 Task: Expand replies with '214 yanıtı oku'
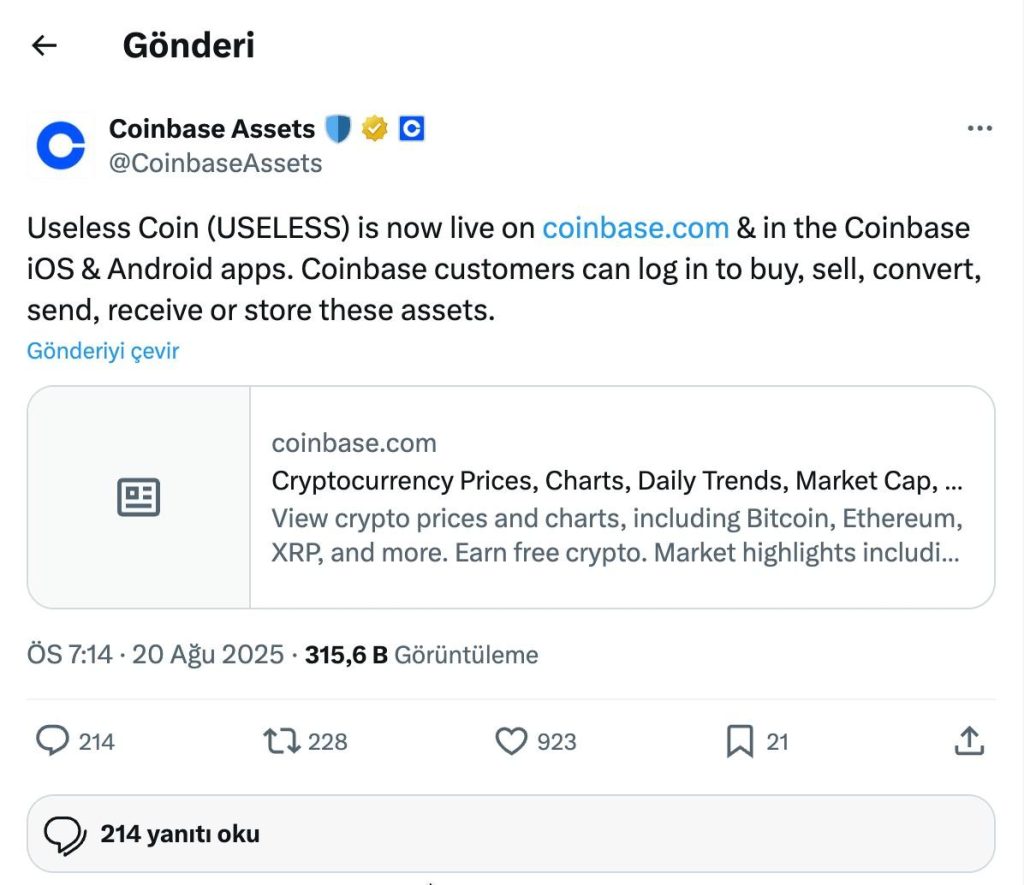(x=180, y=833)
